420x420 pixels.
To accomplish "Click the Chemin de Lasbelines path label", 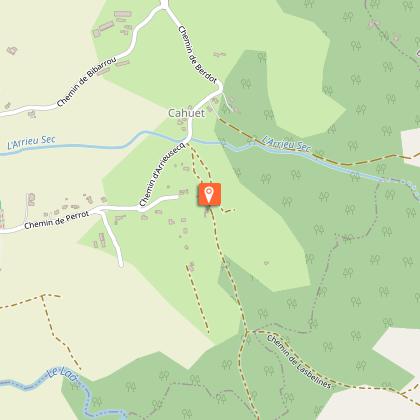I will point(299,362).
